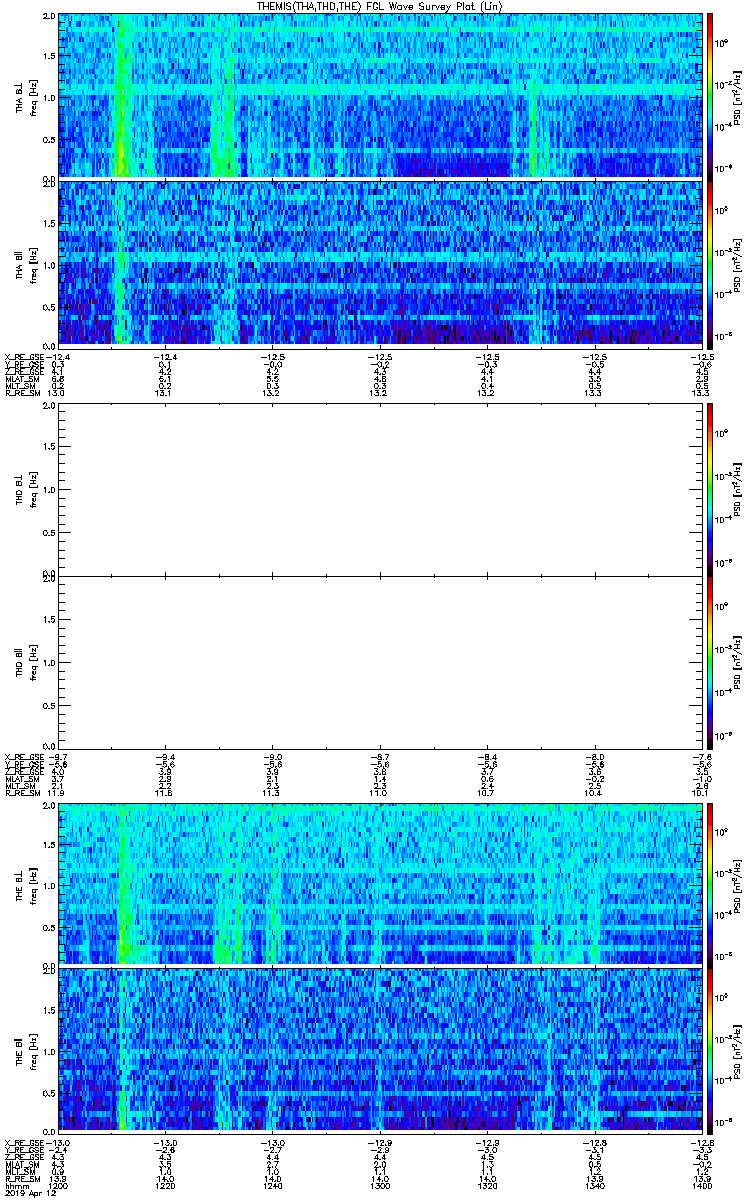Screen dimensions: 750x1200
Task: Click the 1.0 frequency tick on THA B-perpendicular panel
Action: click(49, 97)
